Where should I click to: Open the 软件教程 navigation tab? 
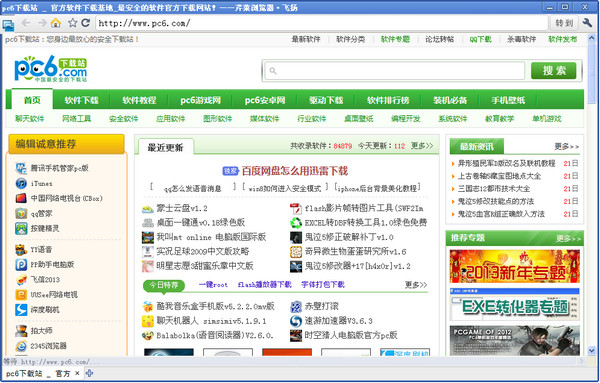[x=139, y=100]
